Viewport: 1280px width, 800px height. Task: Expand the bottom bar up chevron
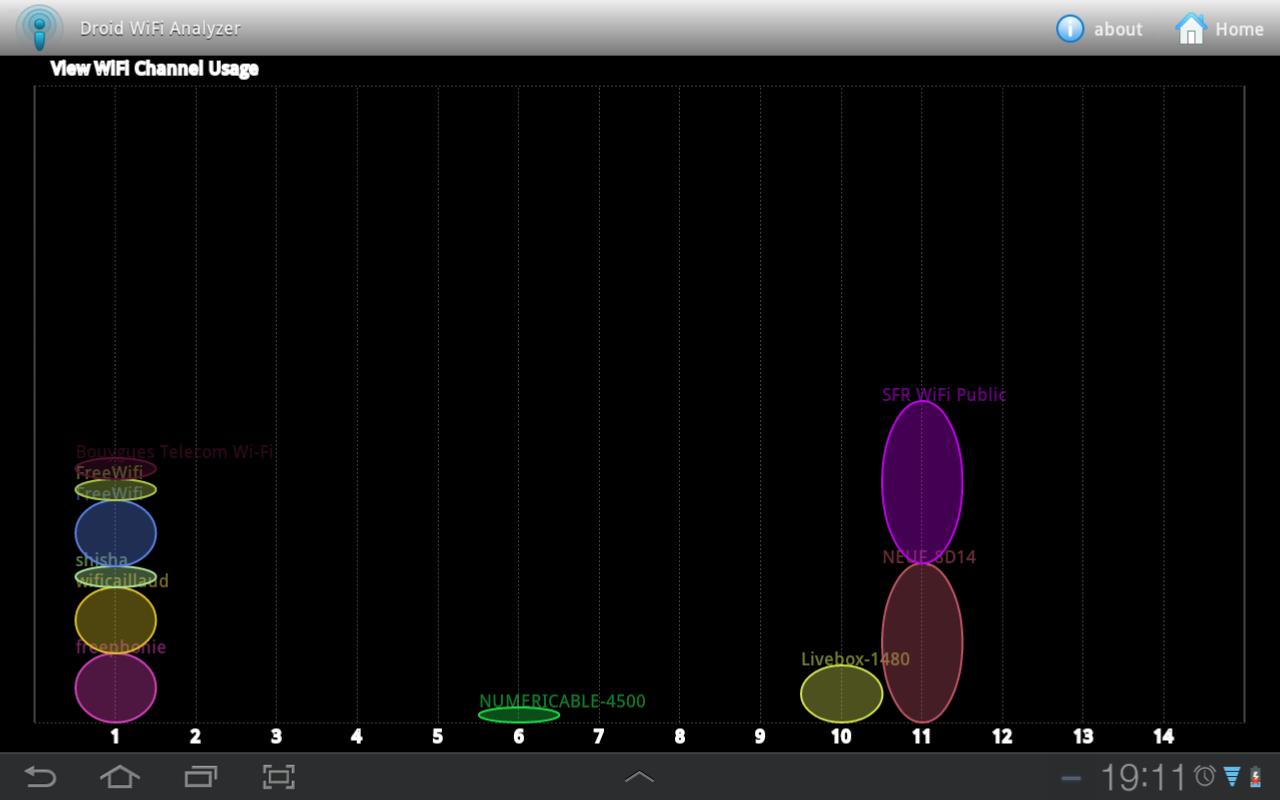[639, 777]
